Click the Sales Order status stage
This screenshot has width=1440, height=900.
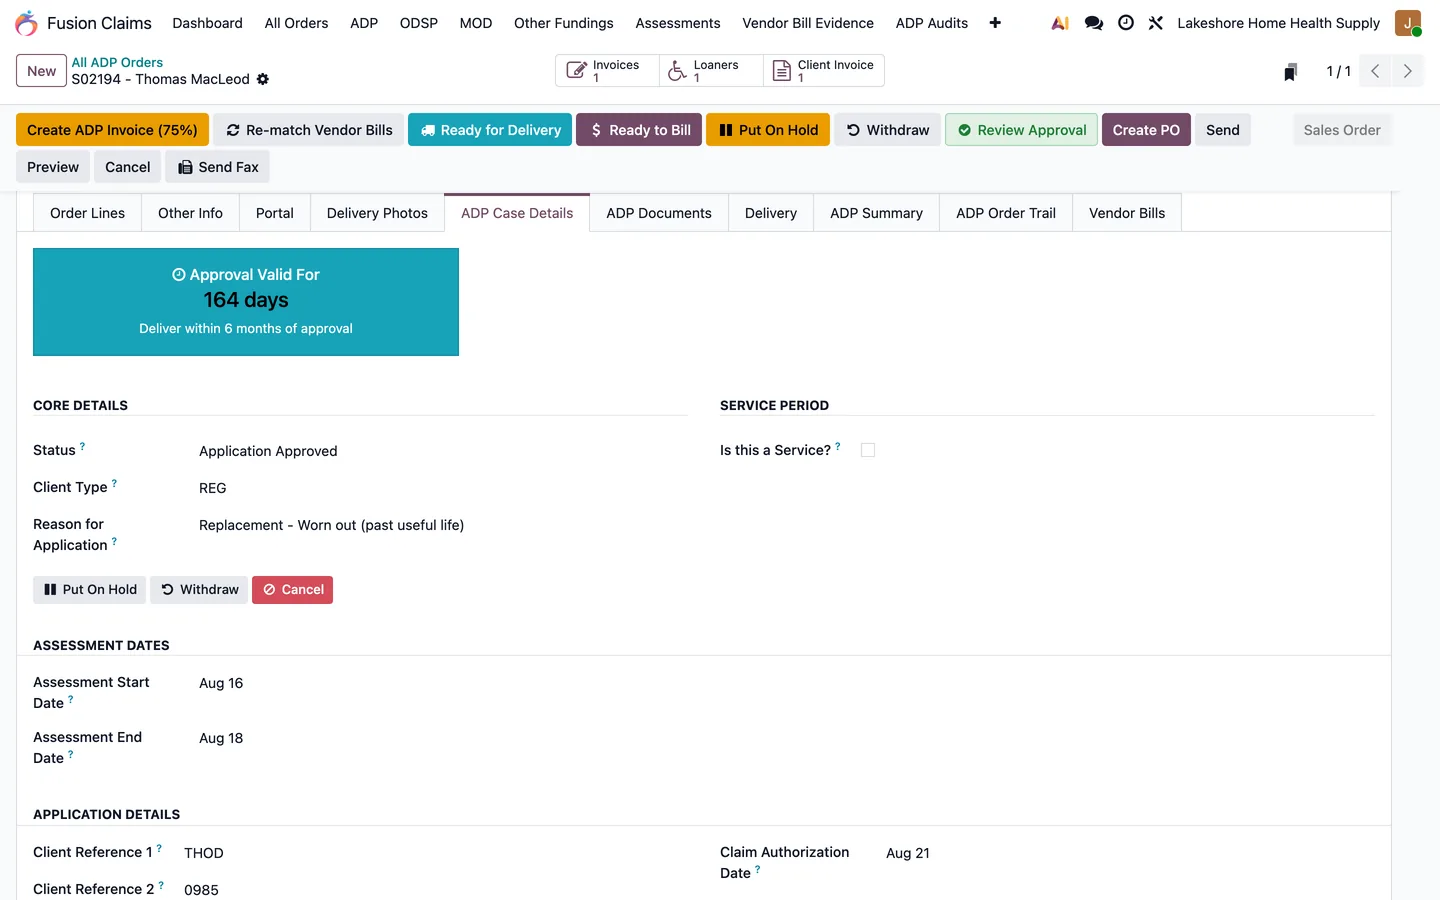(1341, 130)
